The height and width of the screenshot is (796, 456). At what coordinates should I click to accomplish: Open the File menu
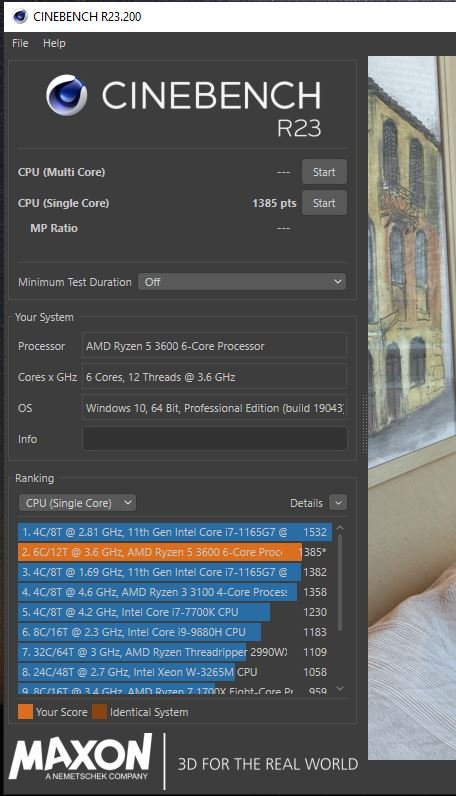[x=20, y=43]
